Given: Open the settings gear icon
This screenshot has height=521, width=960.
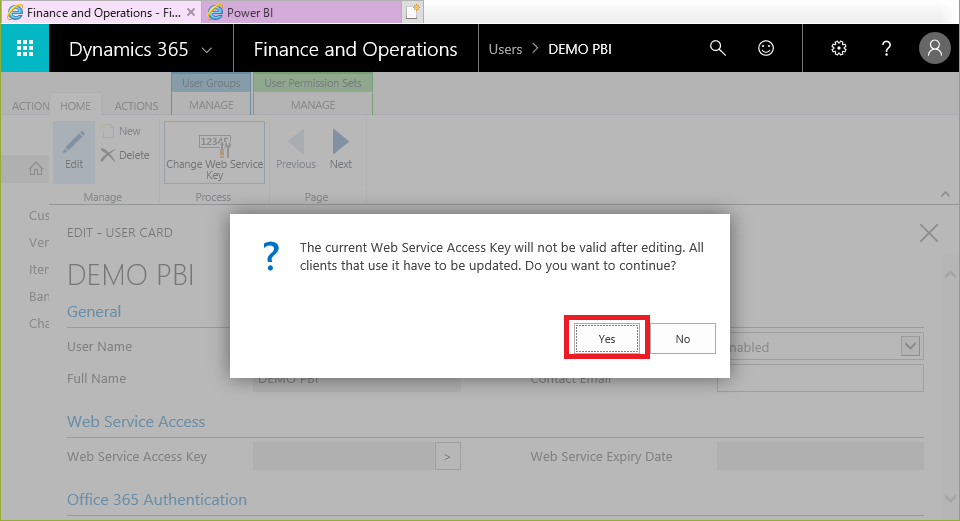Looking at the screenshot, I should click(x=839, y=48).
